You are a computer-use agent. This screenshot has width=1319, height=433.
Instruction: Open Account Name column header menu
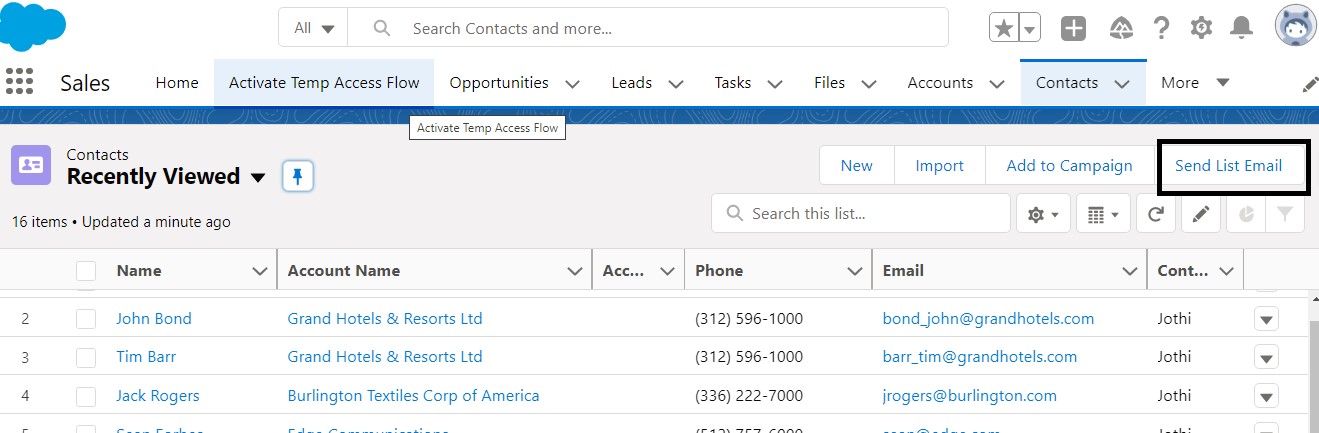point(575,271)
